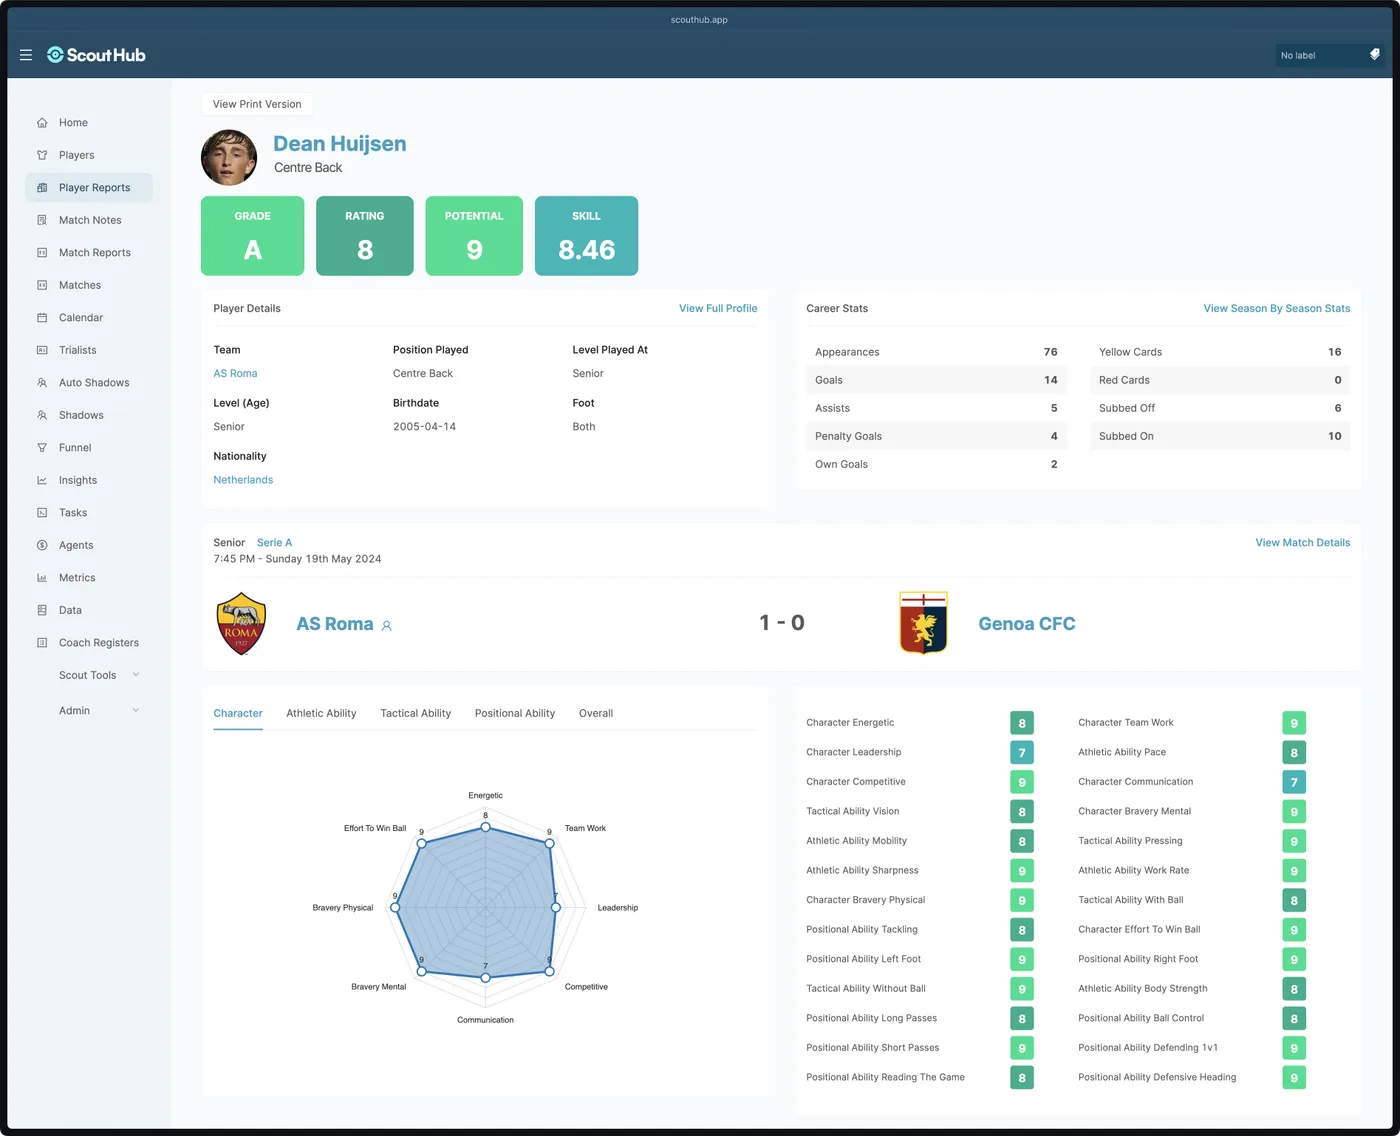Open the No label dropdown
This screenshot has width=1400, height=1136.
pos(1329,55)
